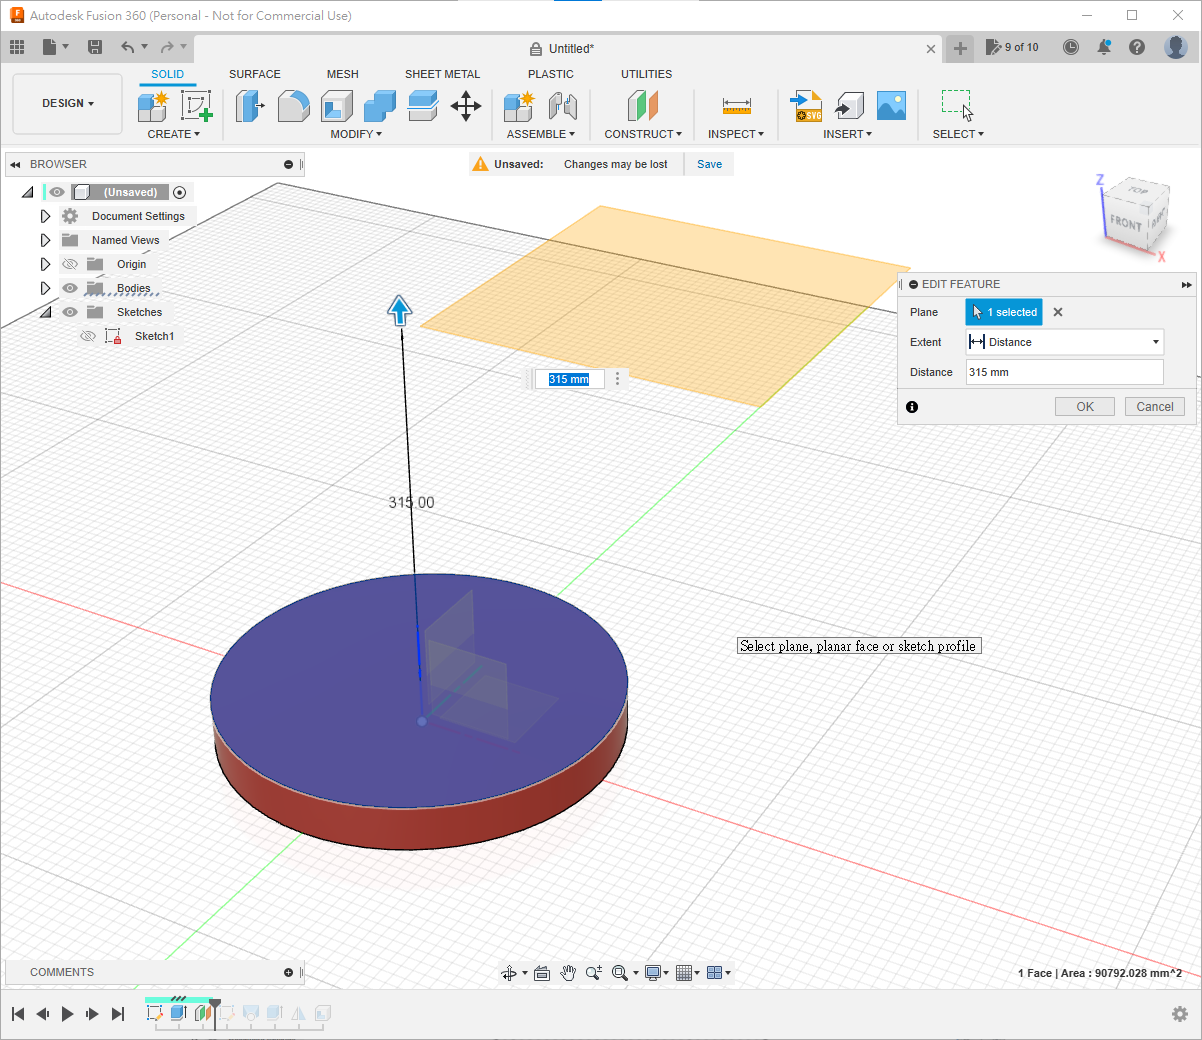1202x1040 pixels.
Task: Choose the Move/Copy four-arrow icon
Action: click(466, 106)
